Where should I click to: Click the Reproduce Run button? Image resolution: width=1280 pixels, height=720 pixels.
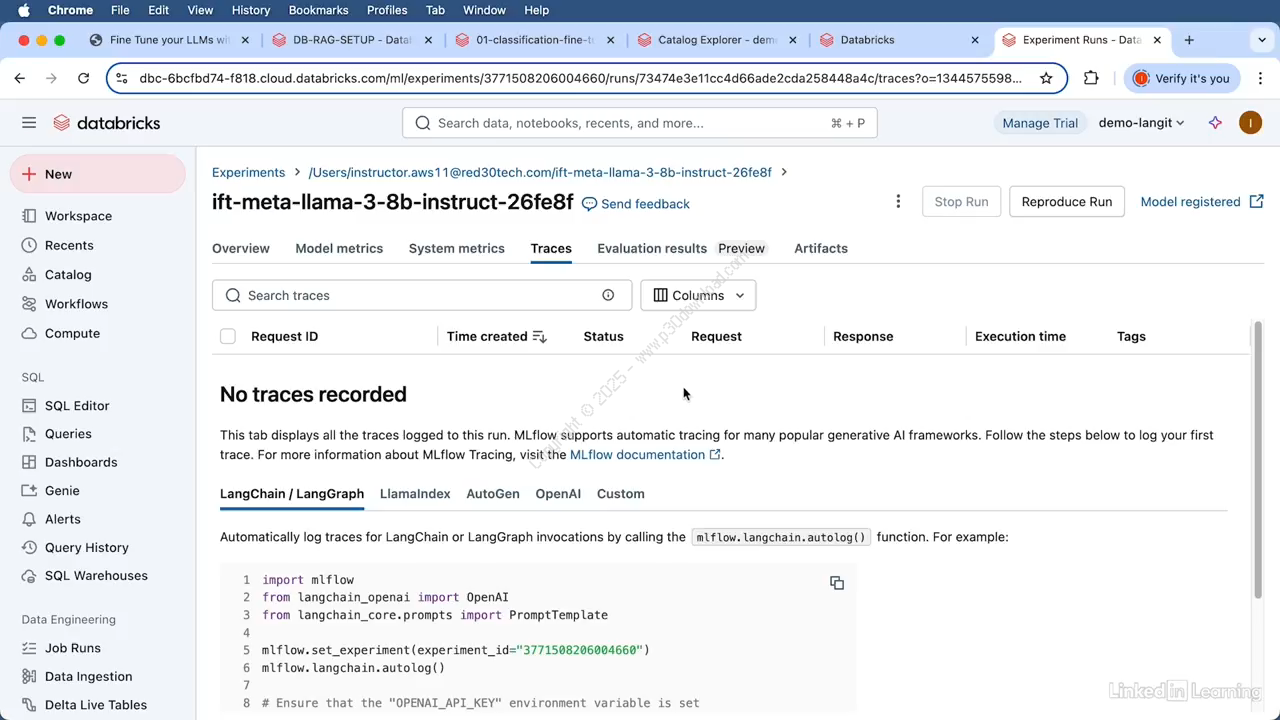[1067, 202]
